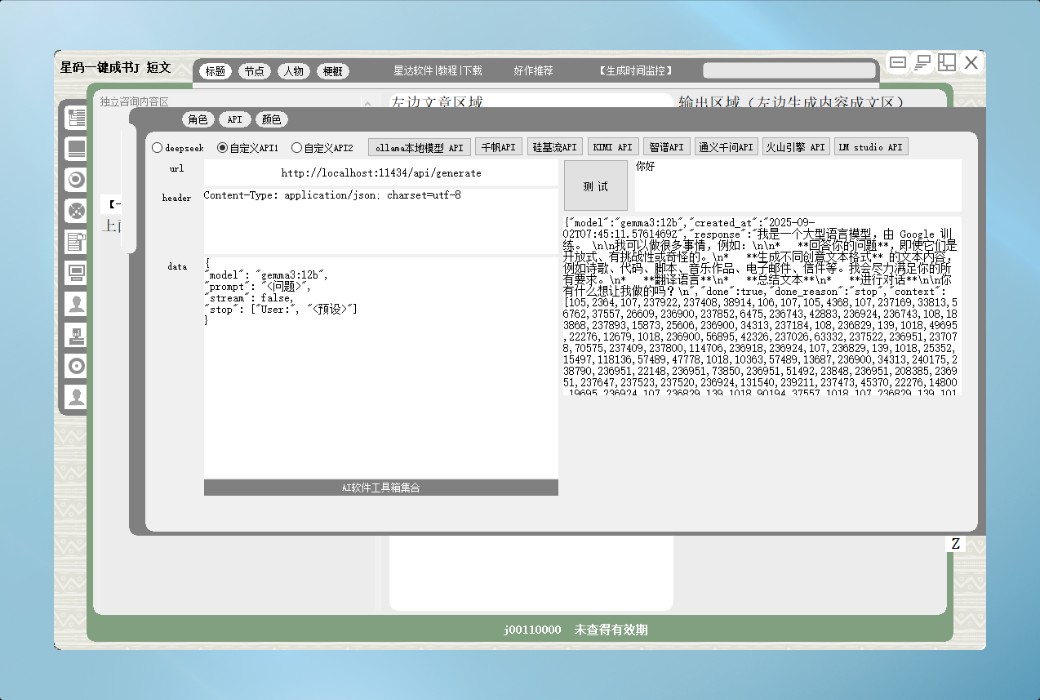Open the 【生成时间监控】 link
The width and height of the screenshot is (1040, 700).
point(635,71)
